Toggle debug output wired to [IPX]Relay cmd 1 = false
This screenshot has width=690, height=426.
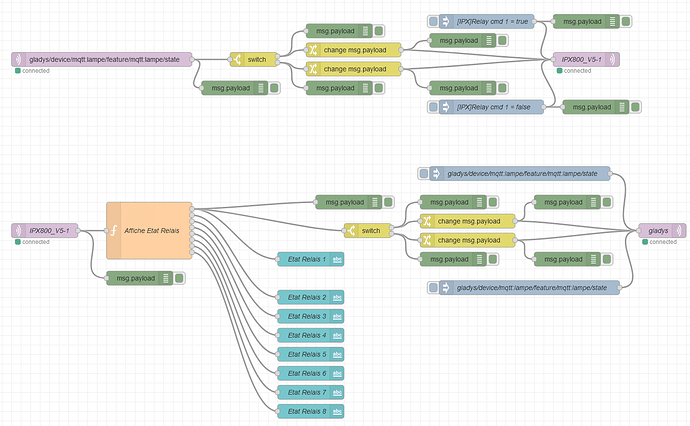(635, 107)
